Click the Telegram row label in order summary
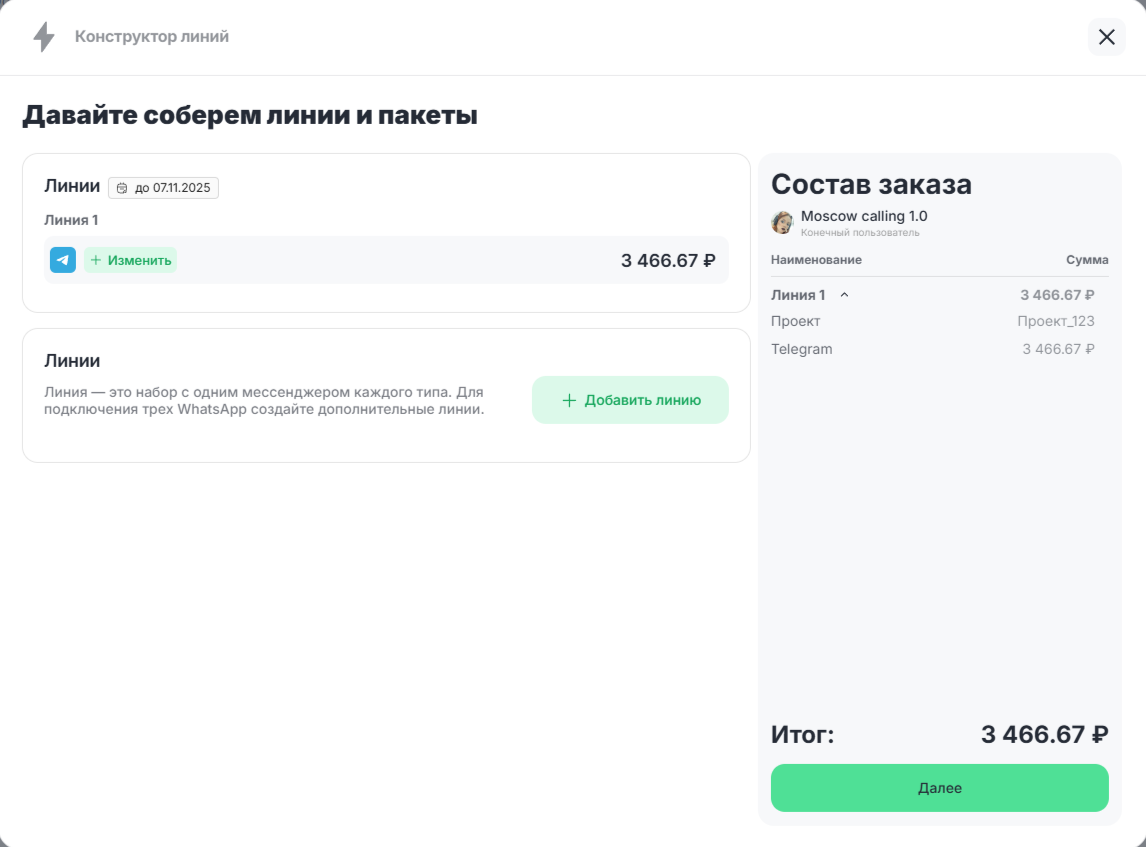 pos(801,349)
